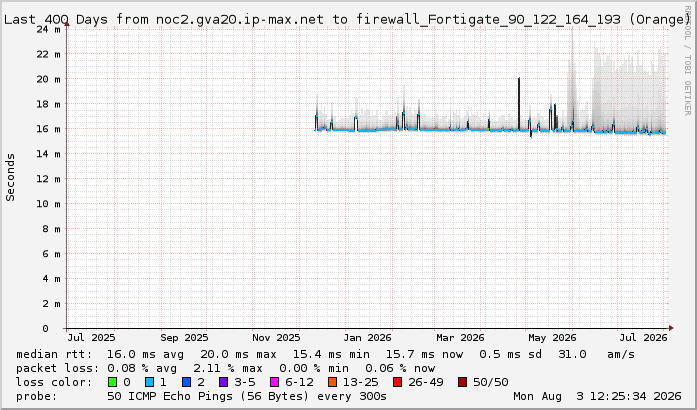Click the red loss swatch for 26-49
This screenshot has width=697, height=410.
[x=398, y=382]
